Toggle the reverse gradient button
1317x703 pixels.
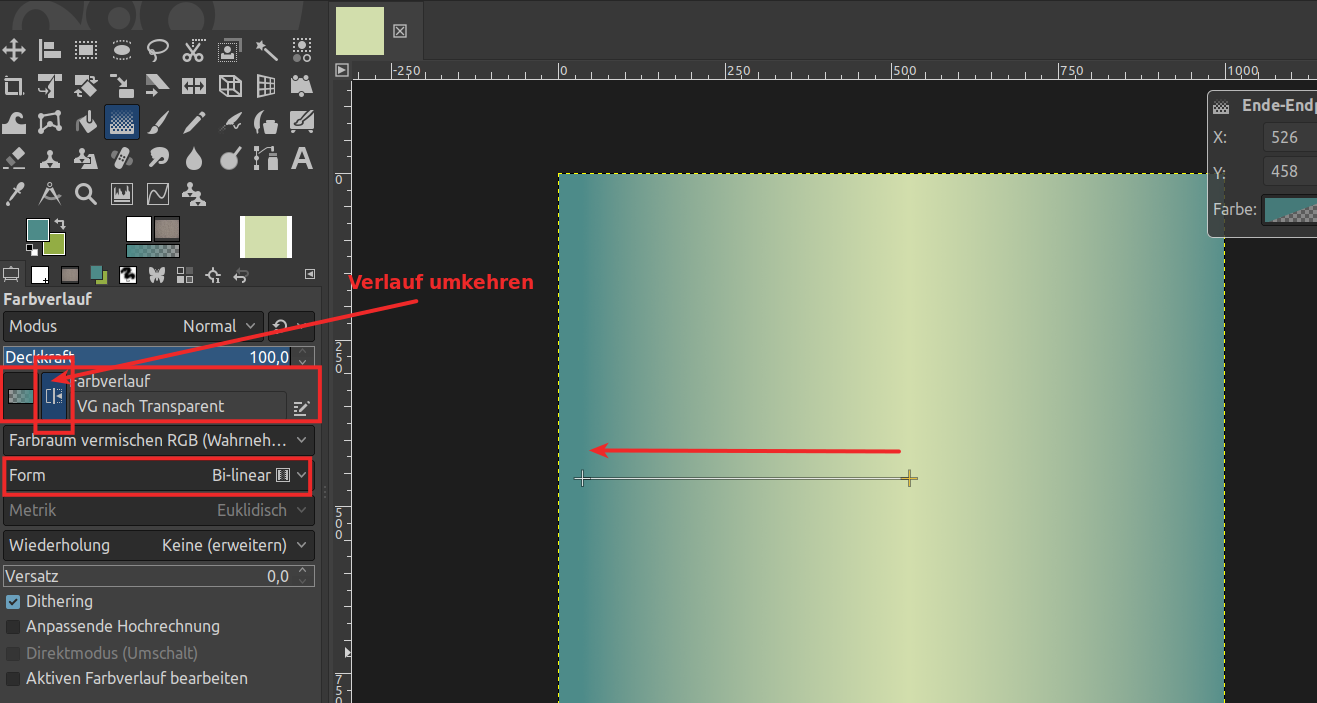[x=53, y=396]
